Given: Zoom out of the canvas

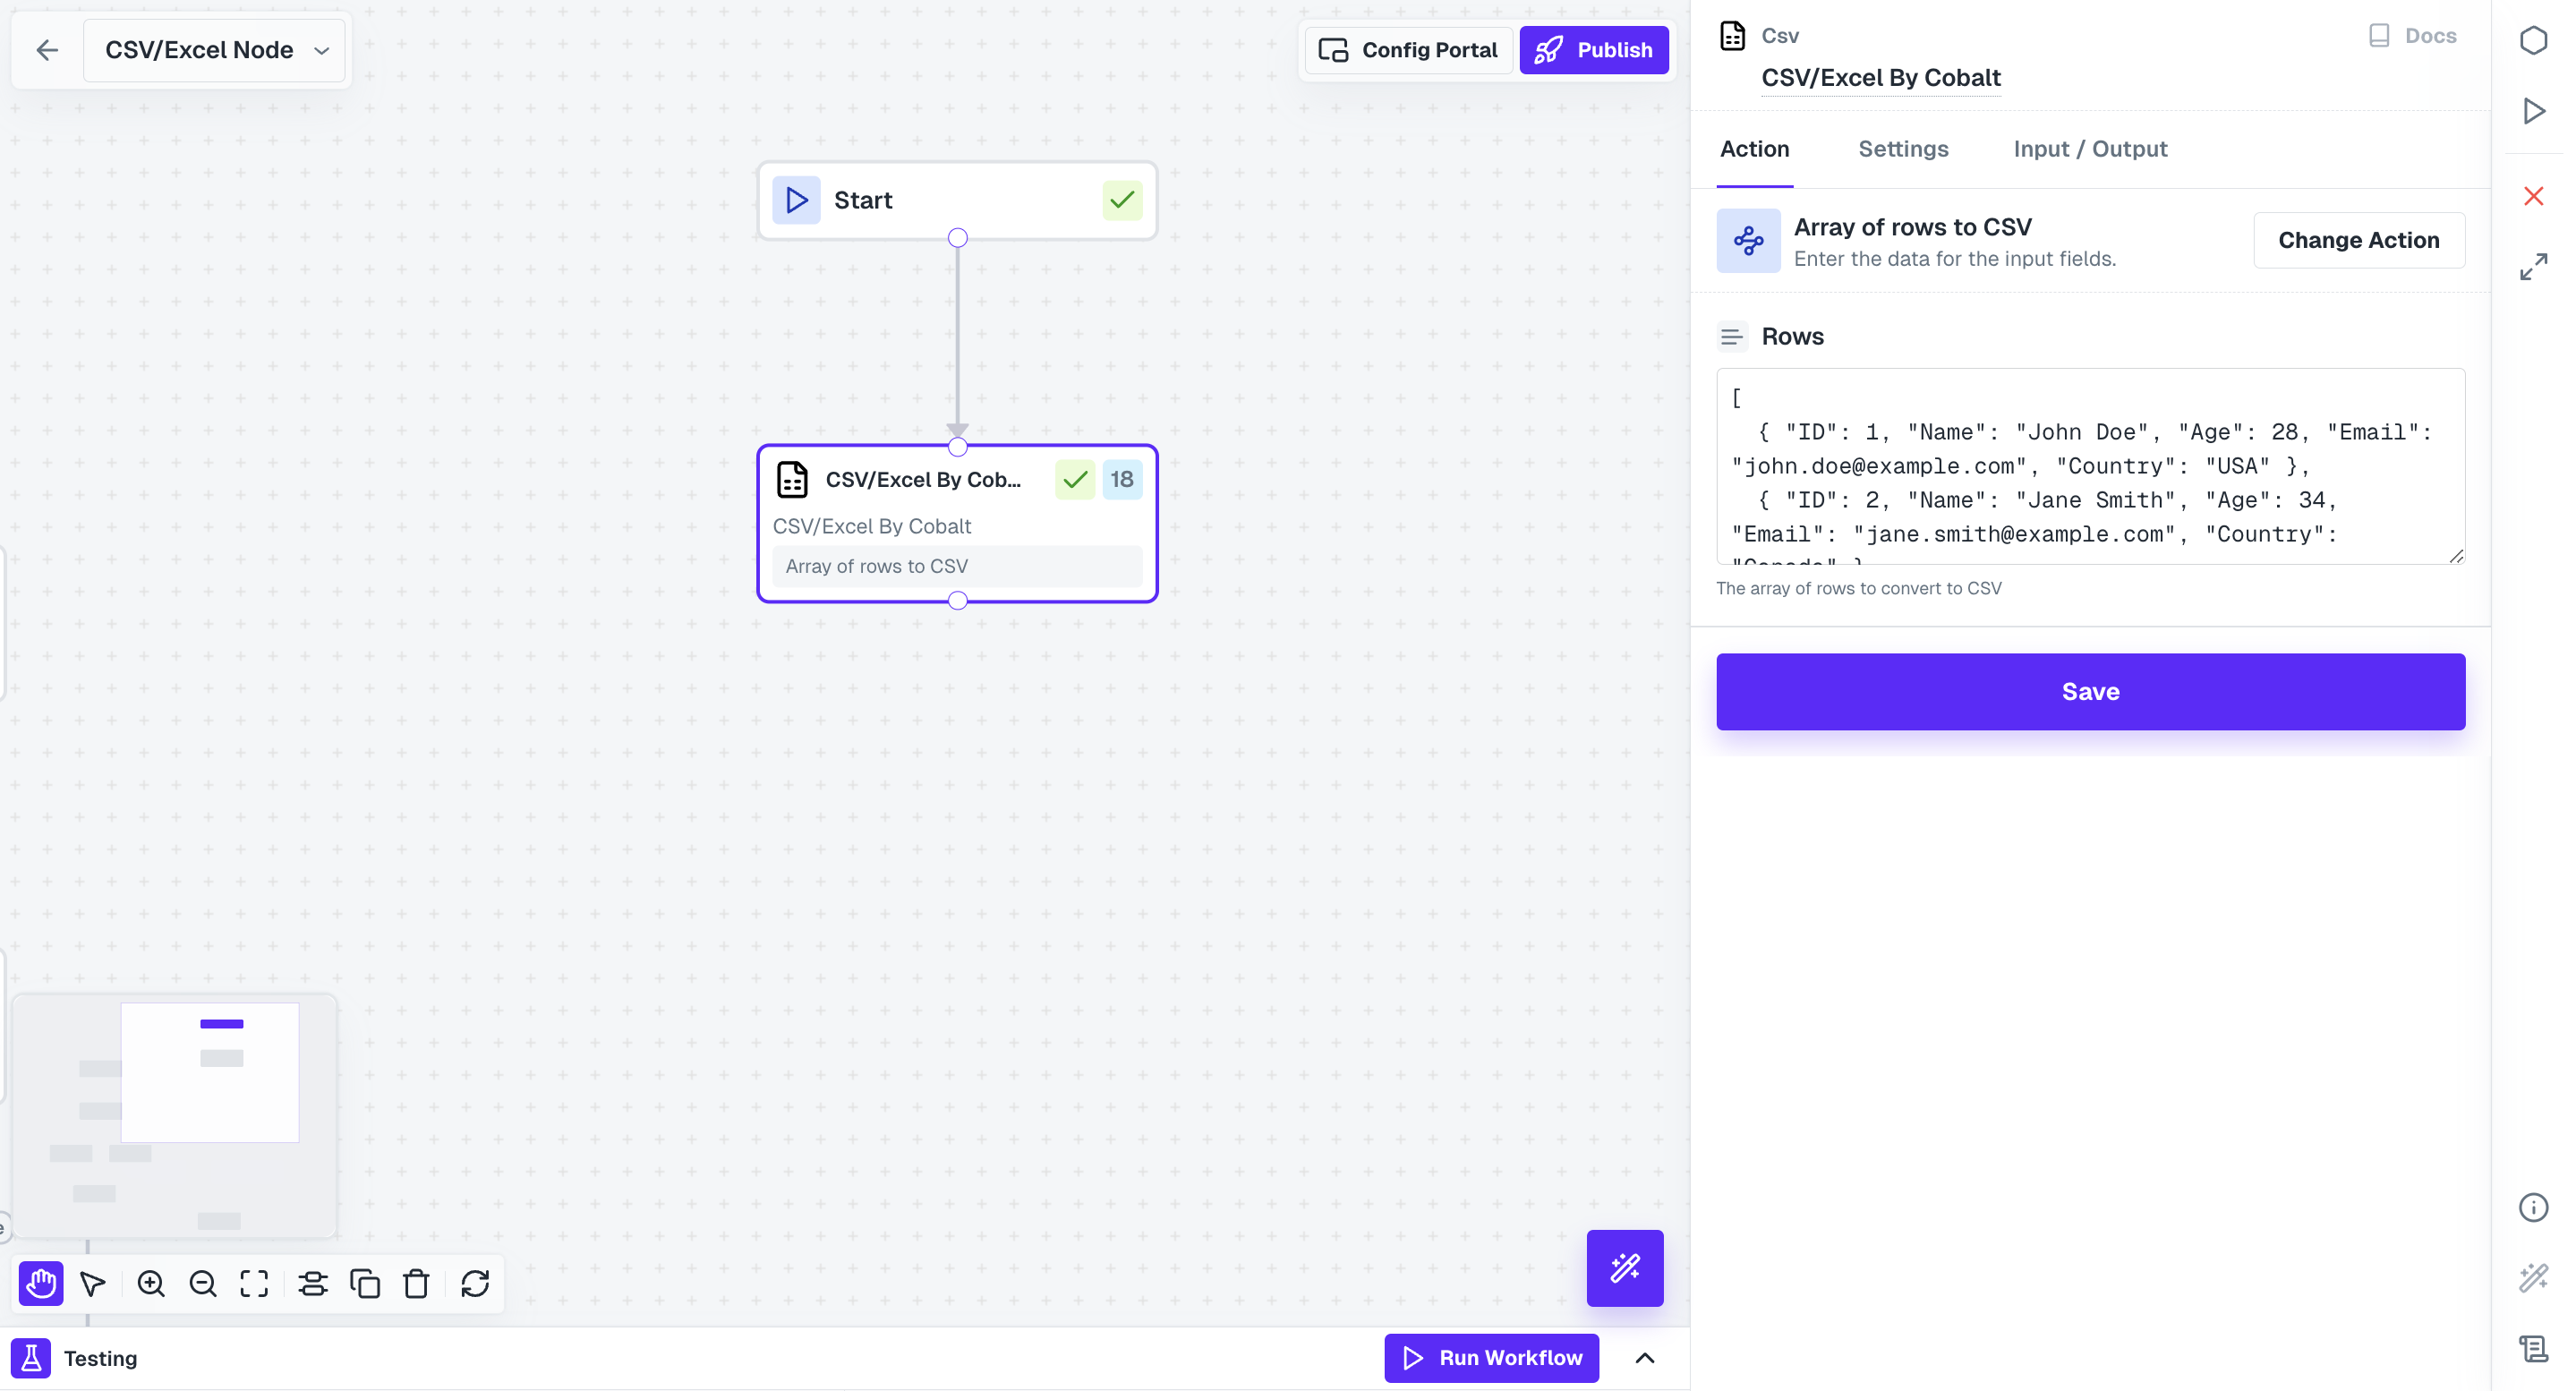Looking at the screenshot, I should tap(203, 1283).
